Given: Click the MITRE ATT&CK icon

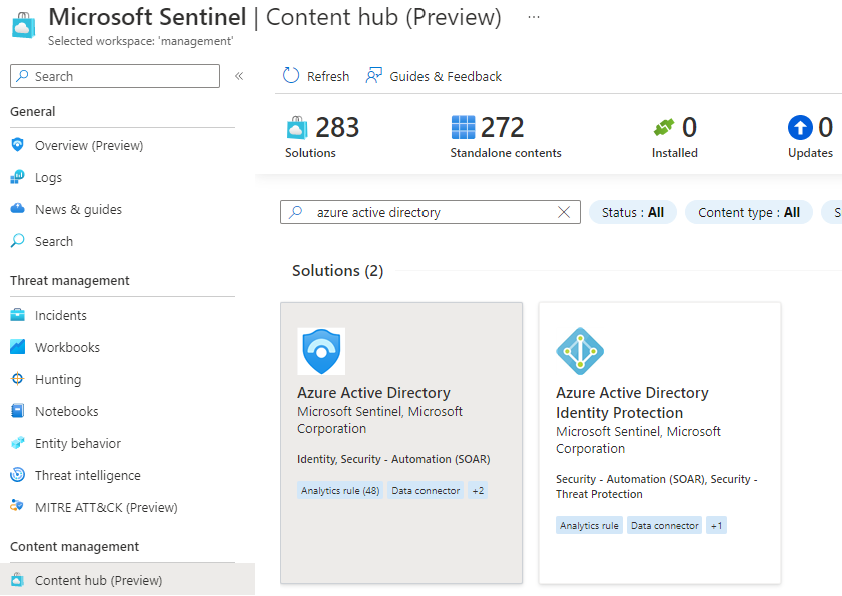Looking at the screenshot, I should point(17,506).
